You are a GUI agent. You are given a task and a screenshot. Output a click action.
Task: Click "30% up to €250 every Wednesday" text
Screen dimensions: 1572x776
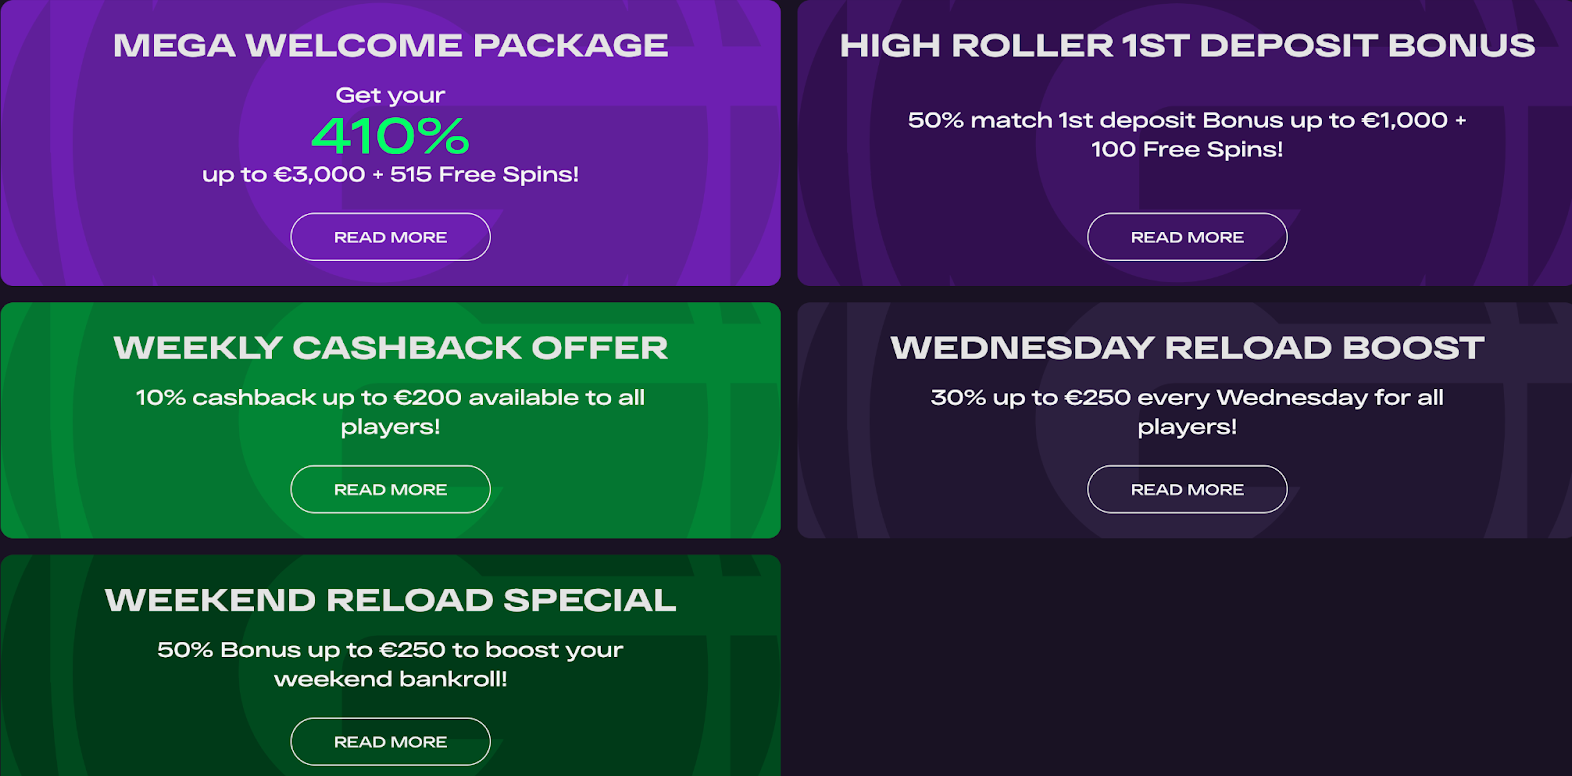click(x=1187, y=397)
